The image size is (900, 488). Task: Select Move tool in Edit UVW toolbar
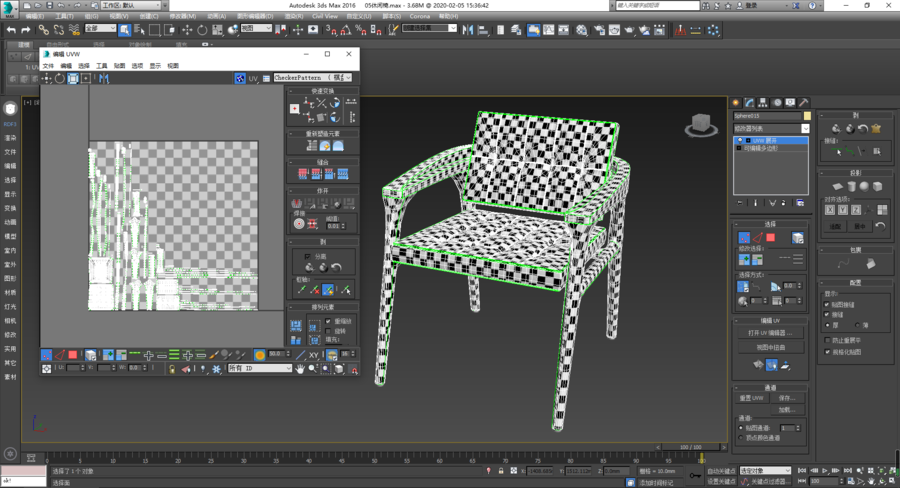[46, 78]
